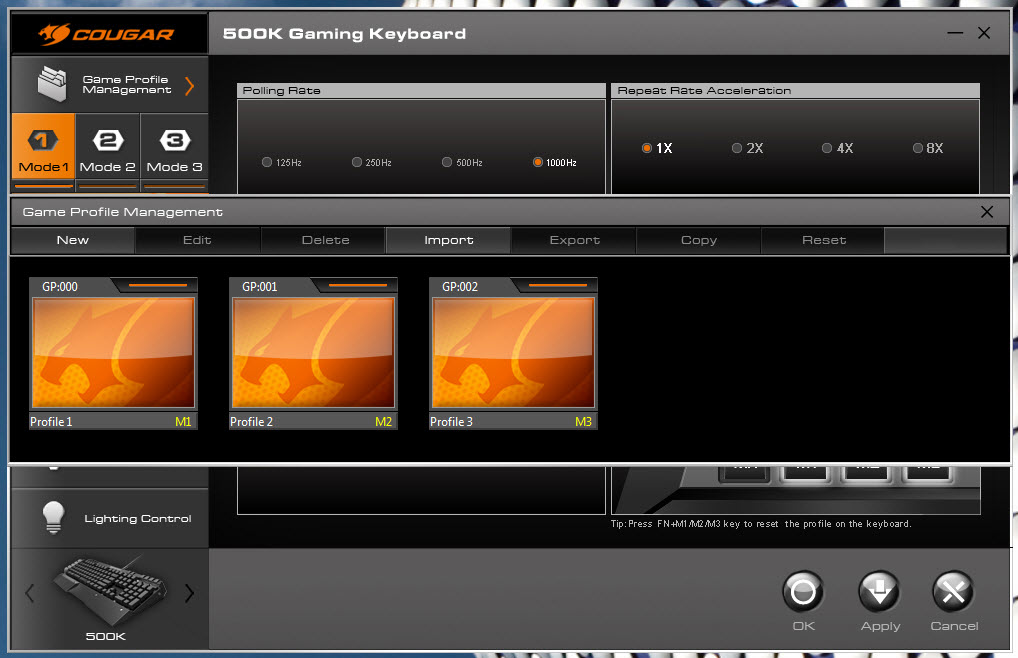Click Reset in profile toolbar

pyautogui.click(x=824, y=240)
